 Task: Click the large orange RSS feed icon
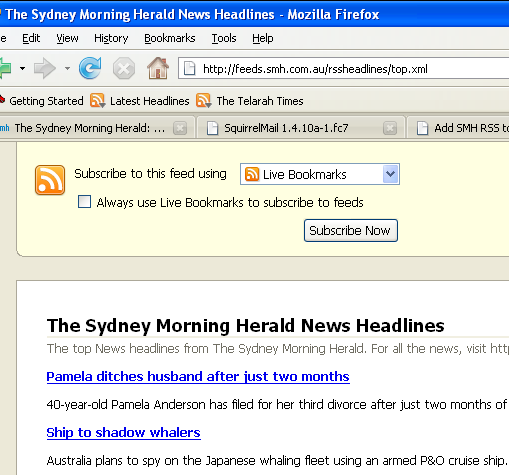point(50,180)
